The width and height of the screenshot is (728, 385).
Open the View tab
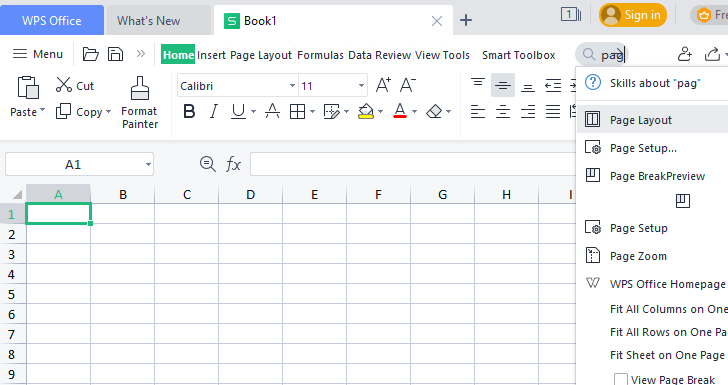coord(427,55)
